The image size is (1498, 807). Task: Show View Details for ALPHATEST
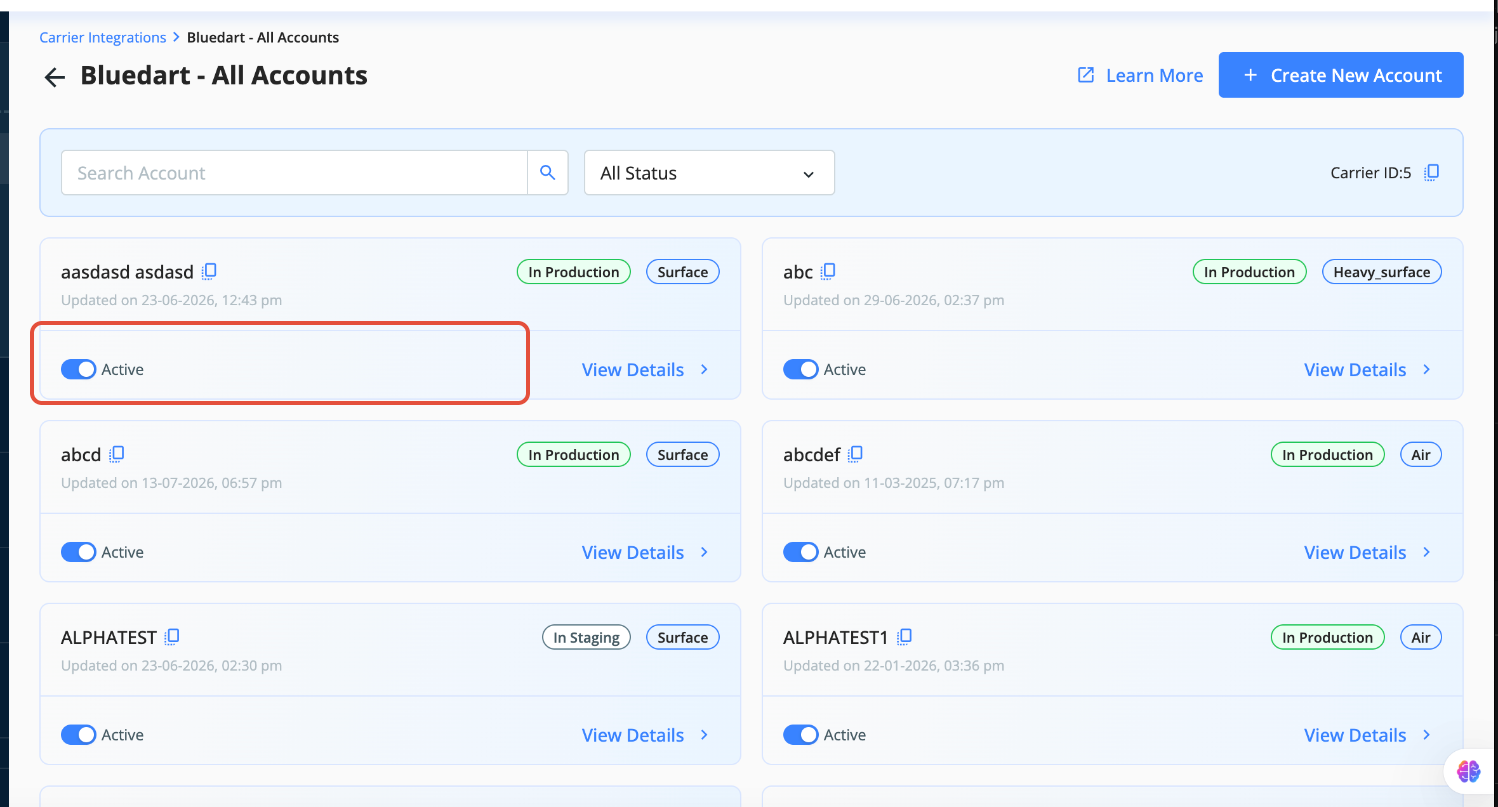pyautogui.click(x=646, y=735)
